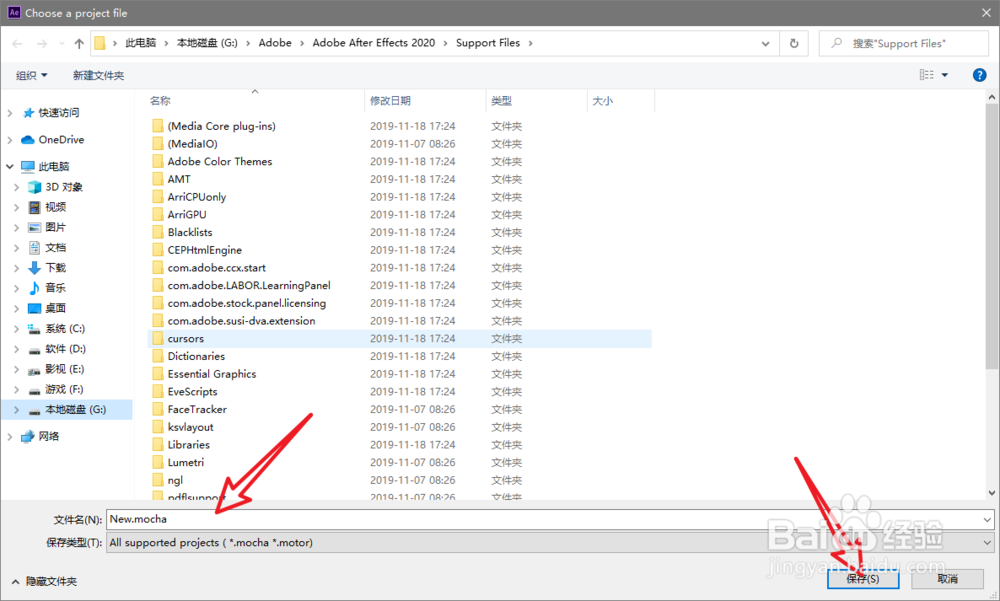Select the Blacklists folder icon
Screen dimensions: 1000x601
pos(158,232)
